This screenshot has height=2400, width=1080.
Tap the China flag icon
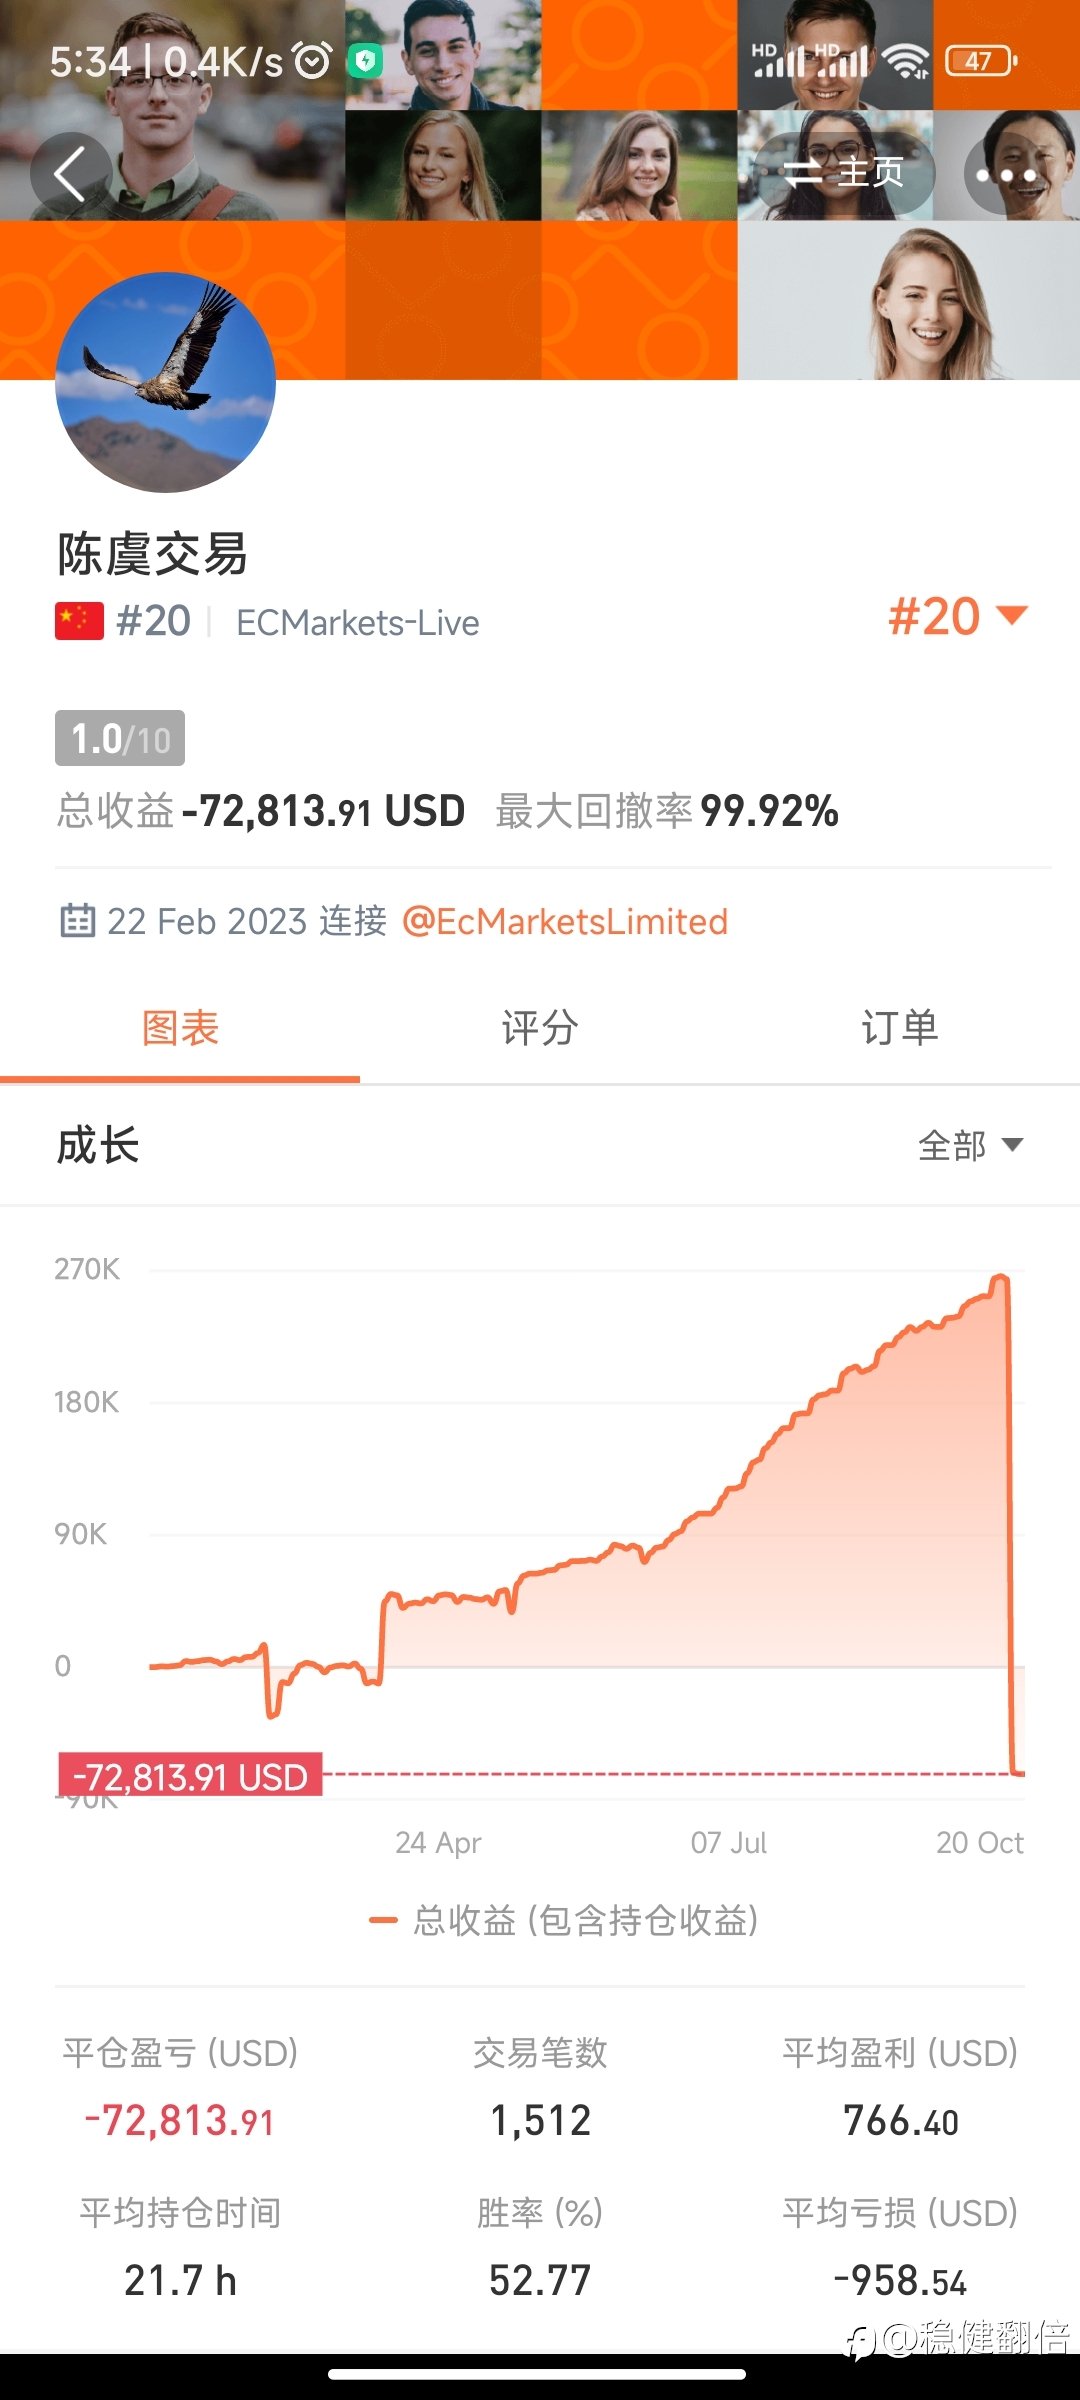(79, 621)
